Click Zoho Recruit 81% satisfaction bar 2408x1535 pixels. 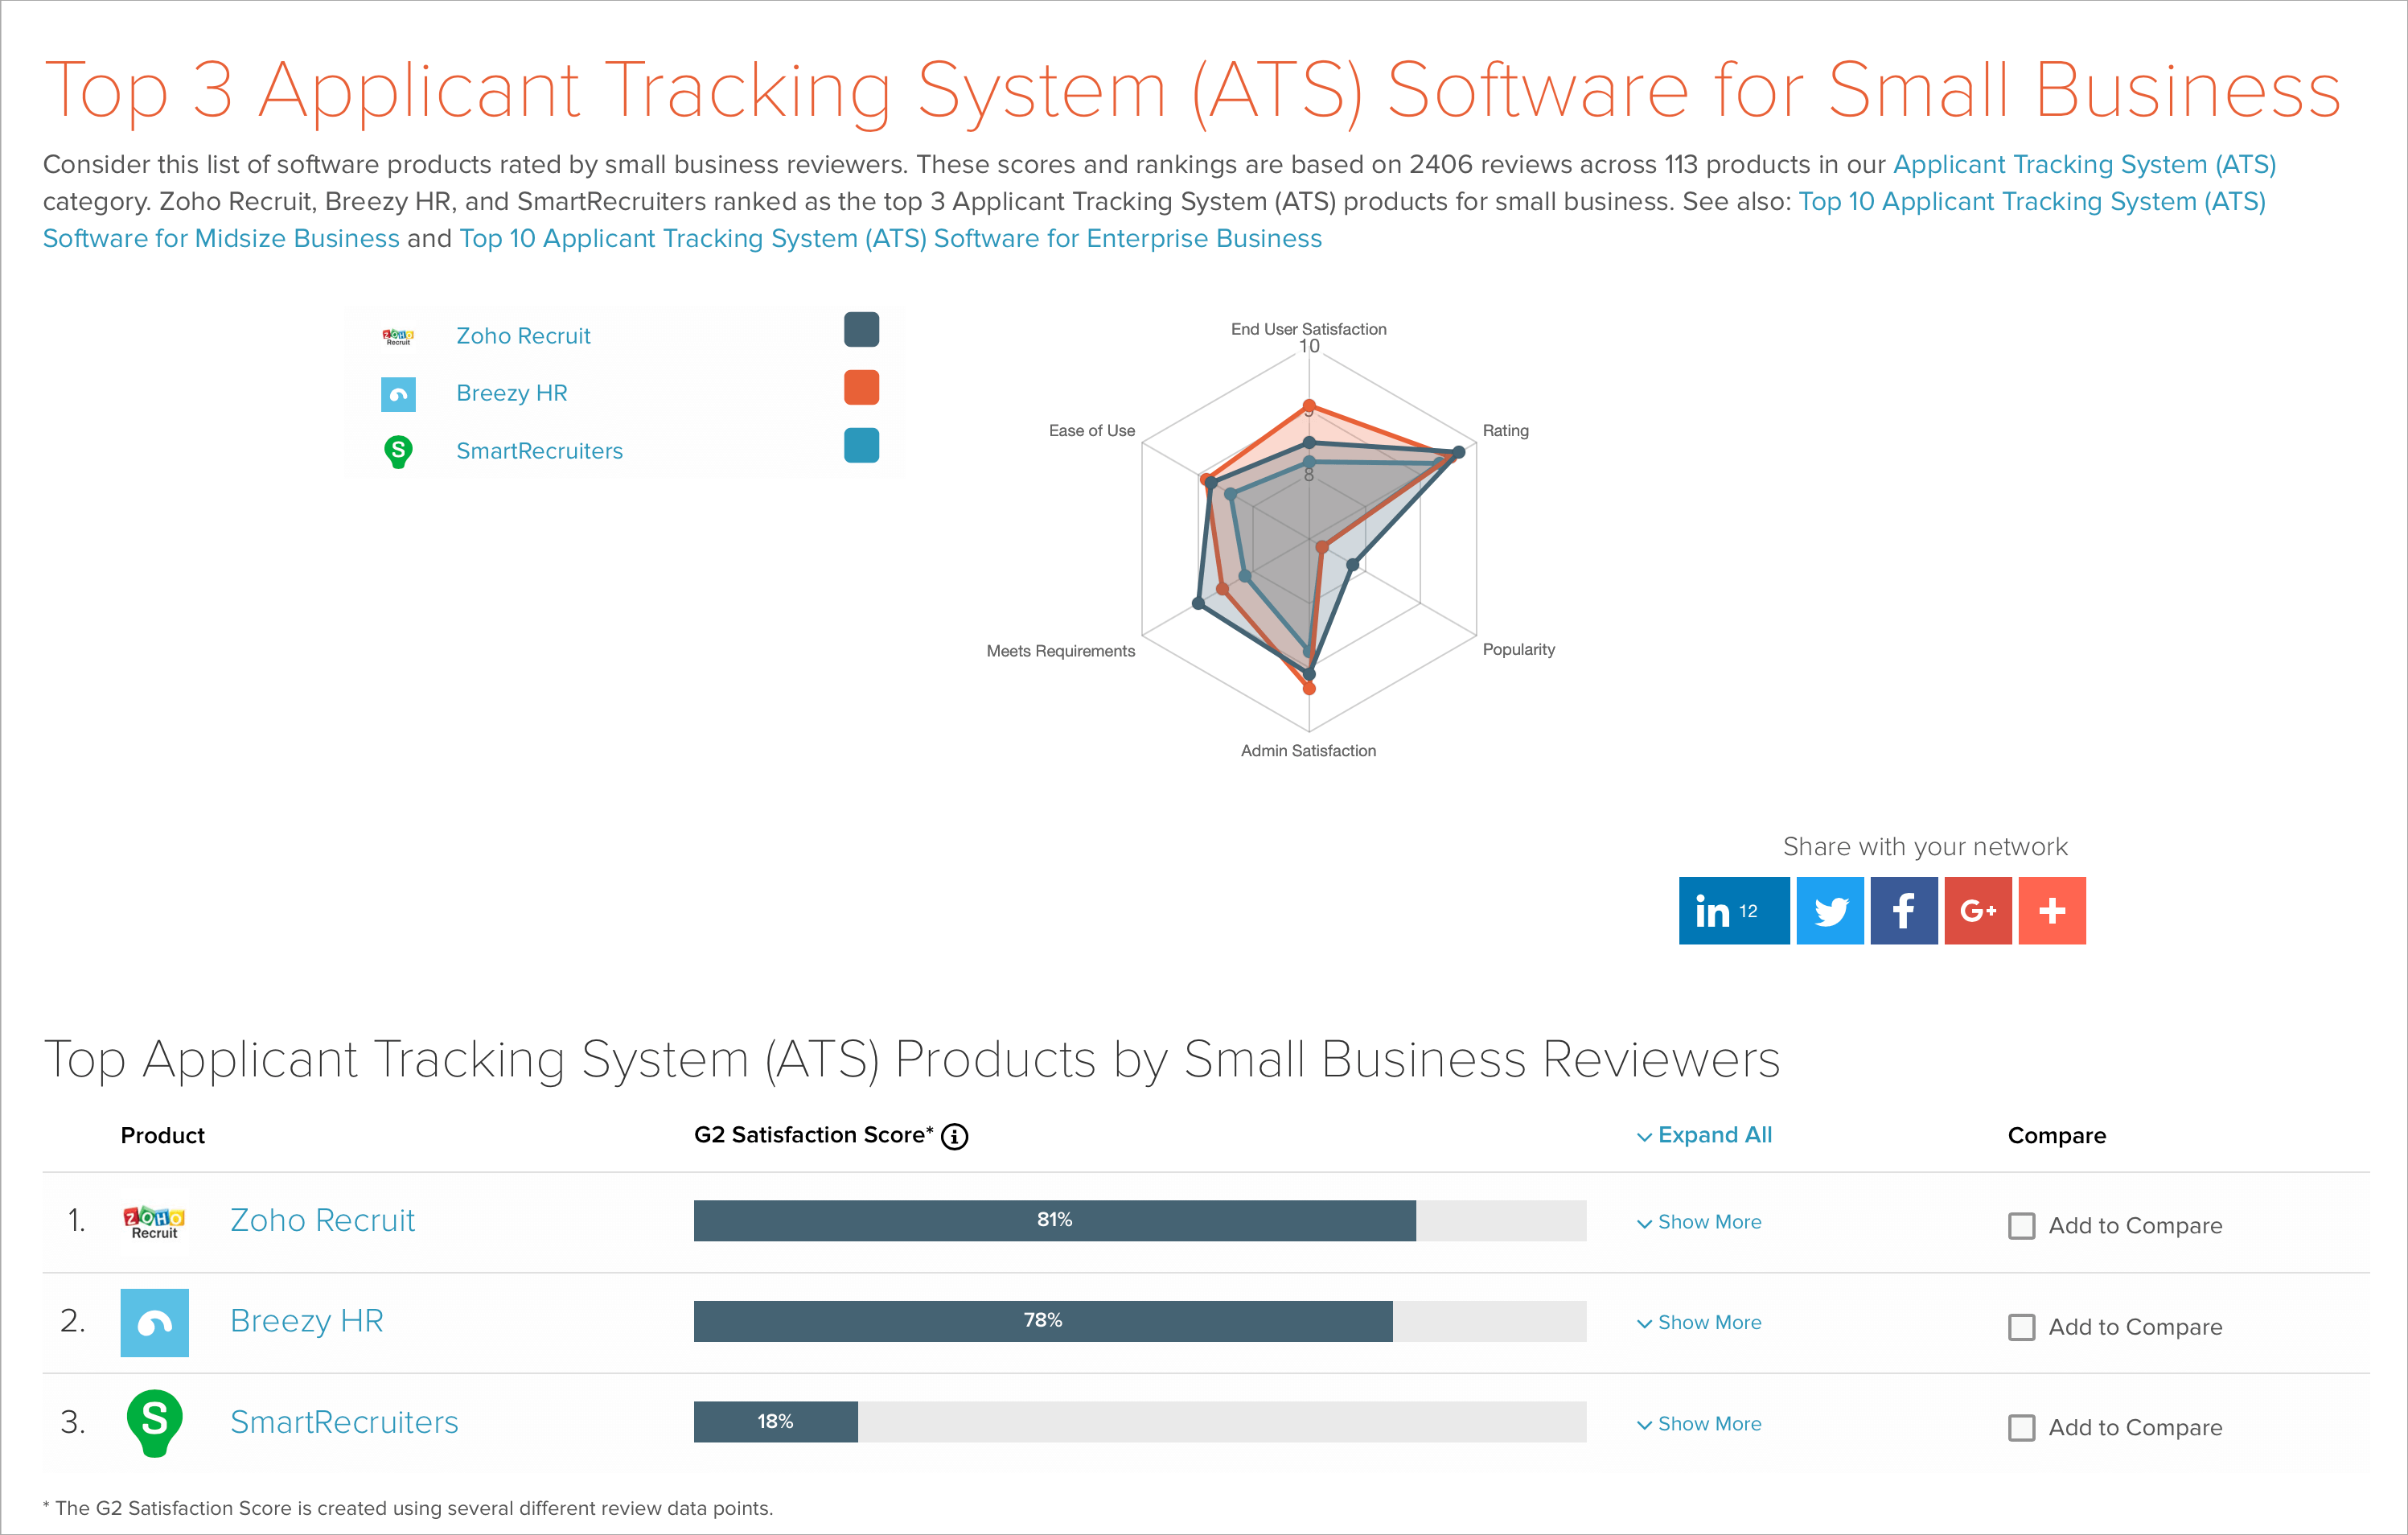click(x=1054, y=1220)
